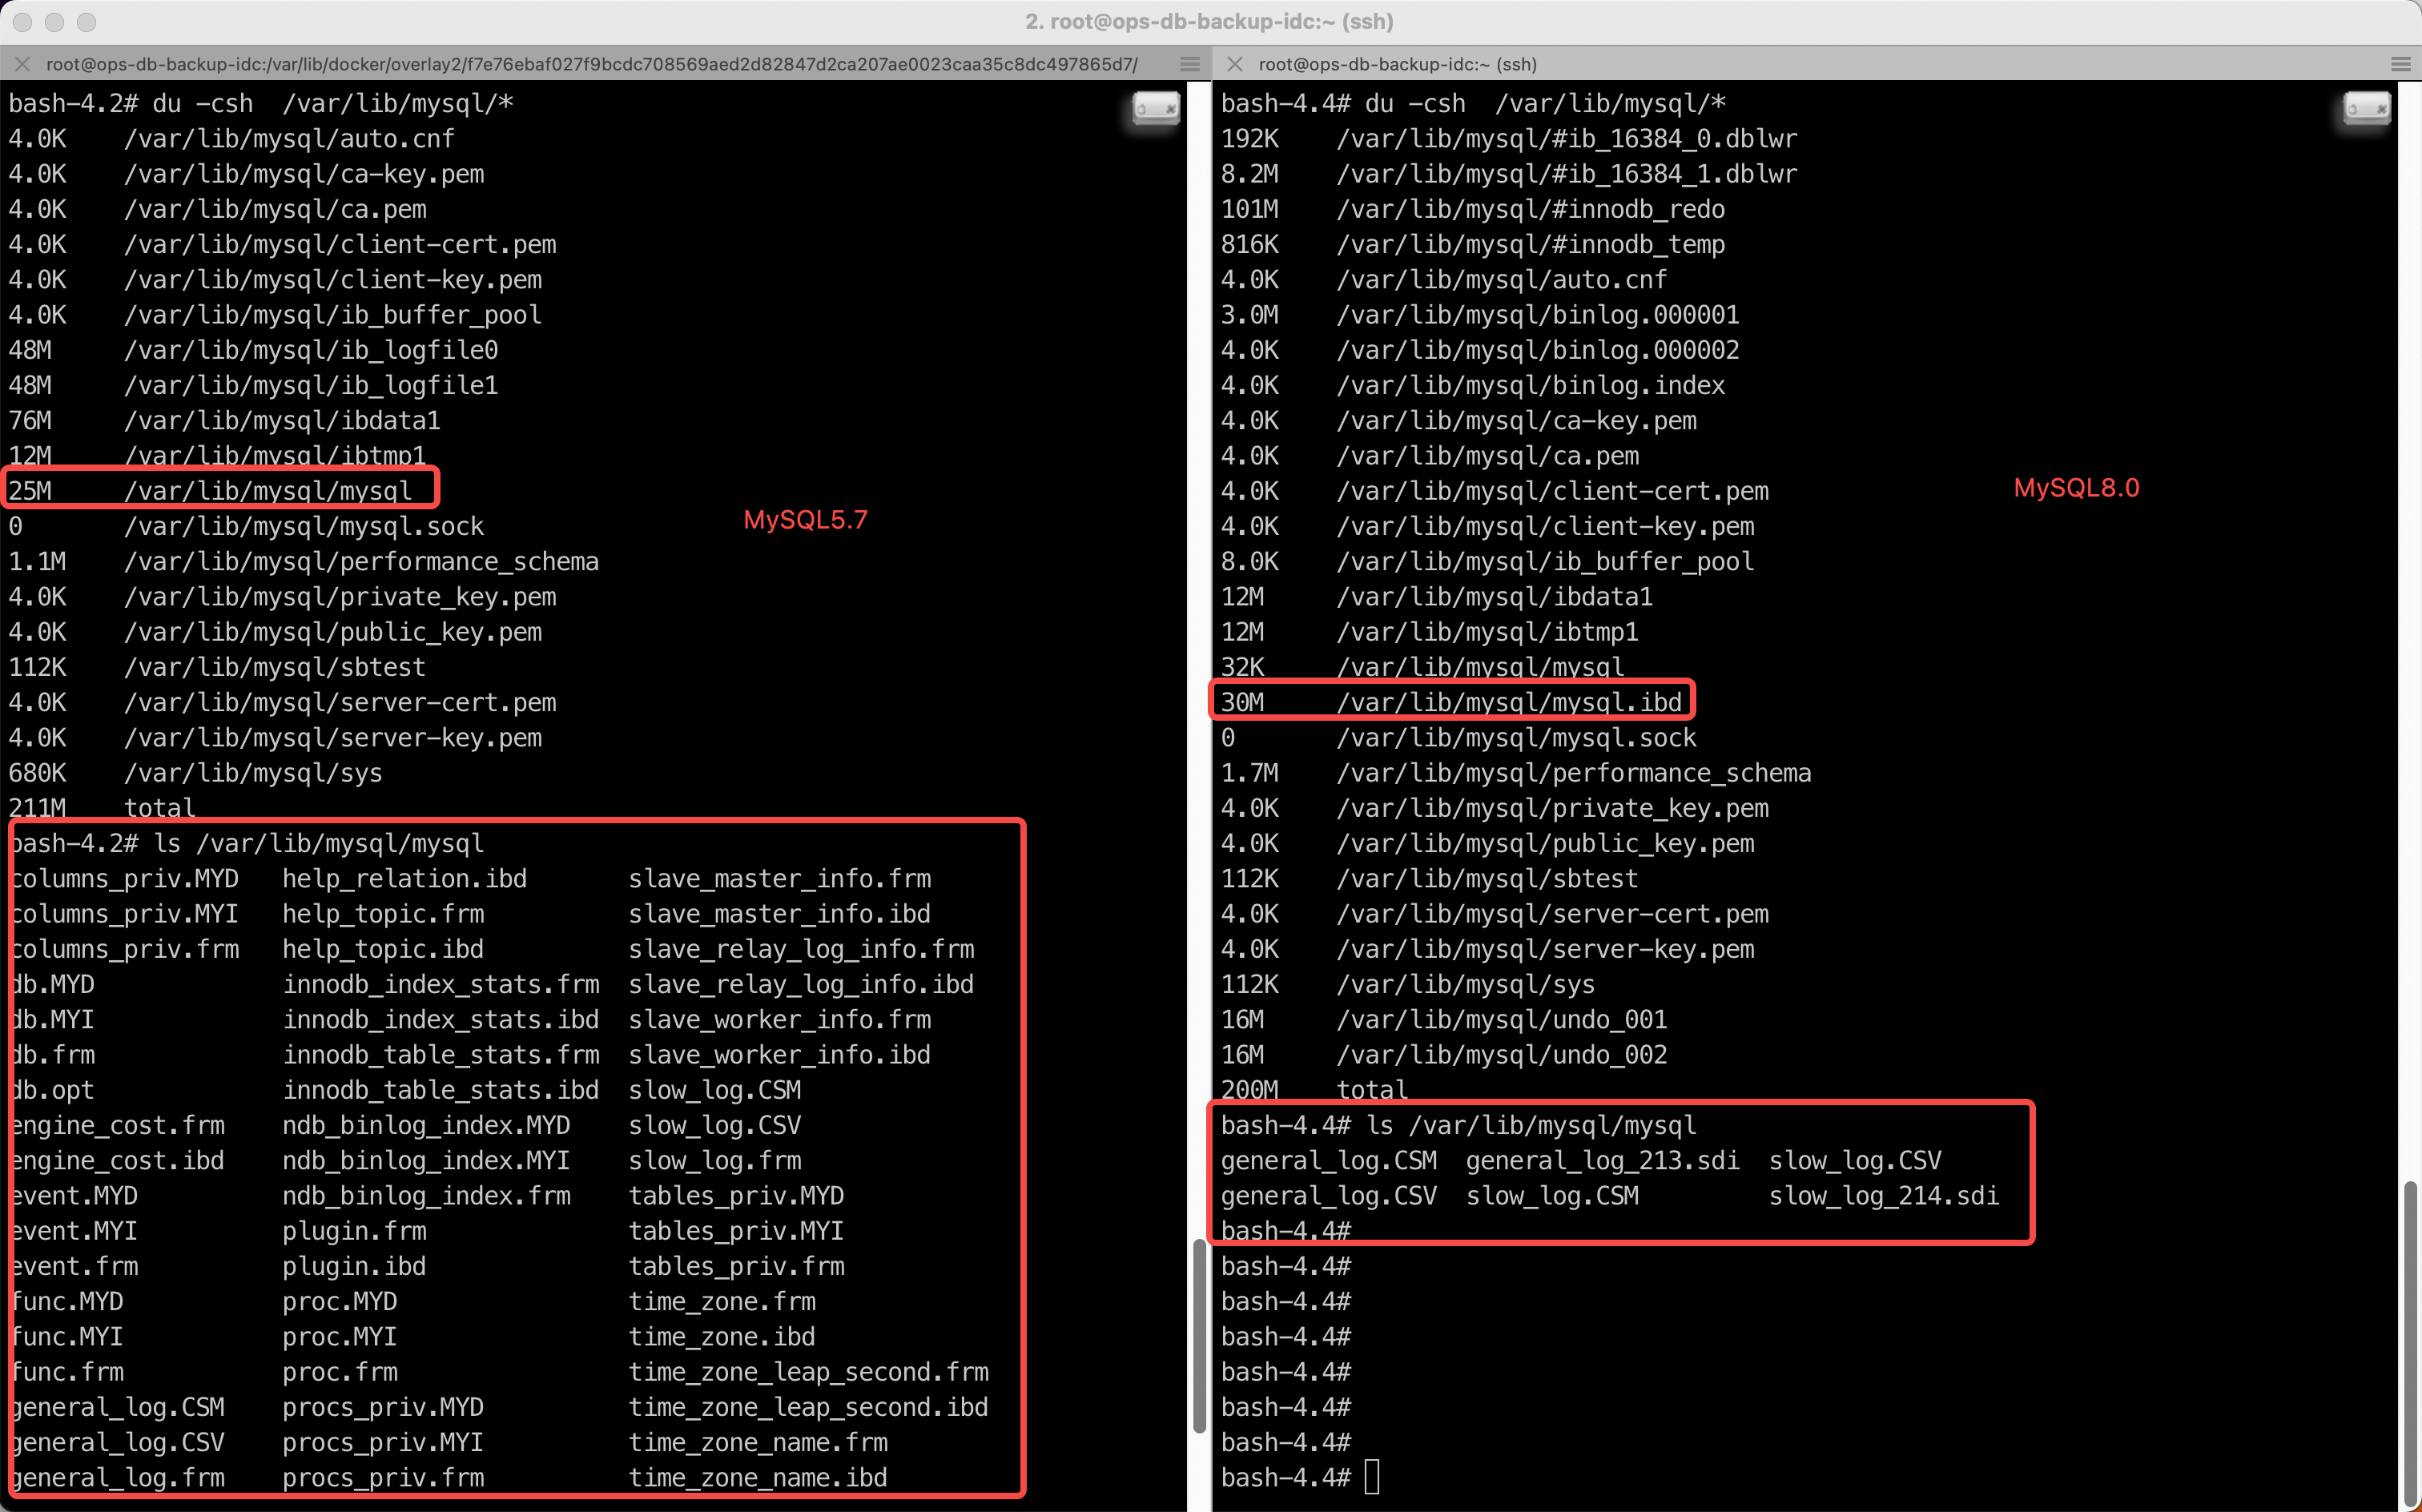Click 'time_zone_leap_second.frm' file name
The image size is (2422, 1512).
pyautogui.click(x=808, y=1372)
